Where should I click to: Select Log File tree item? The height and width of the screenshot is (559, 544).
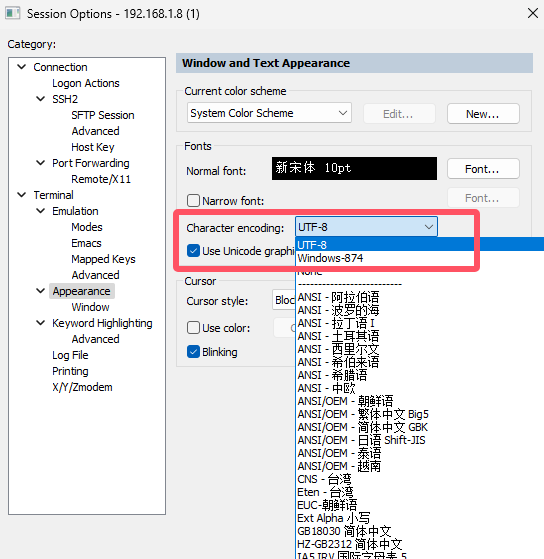click(x=70, y=355)
